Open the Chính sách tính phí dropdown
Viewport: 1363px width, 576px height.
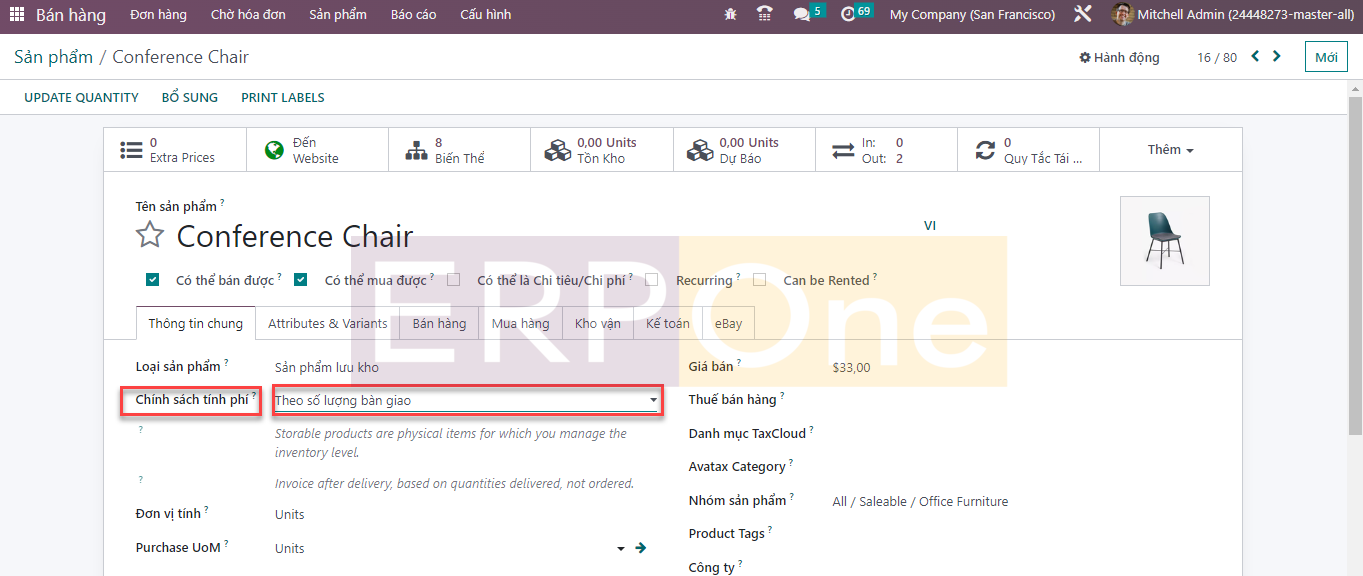pyautogui.click(x=467, y=401)
